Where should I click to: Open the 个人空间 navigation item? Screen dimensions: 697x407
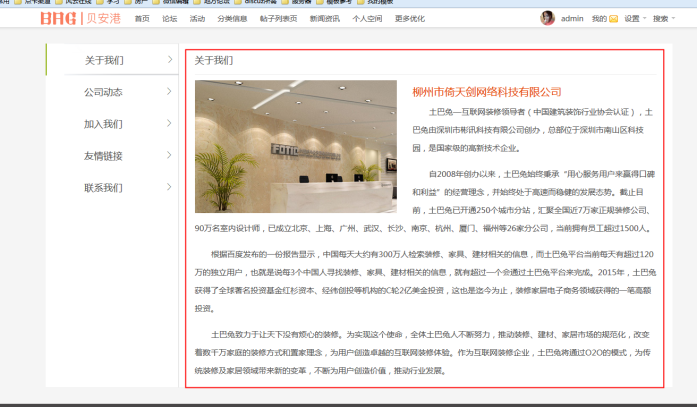click(367, 19)
